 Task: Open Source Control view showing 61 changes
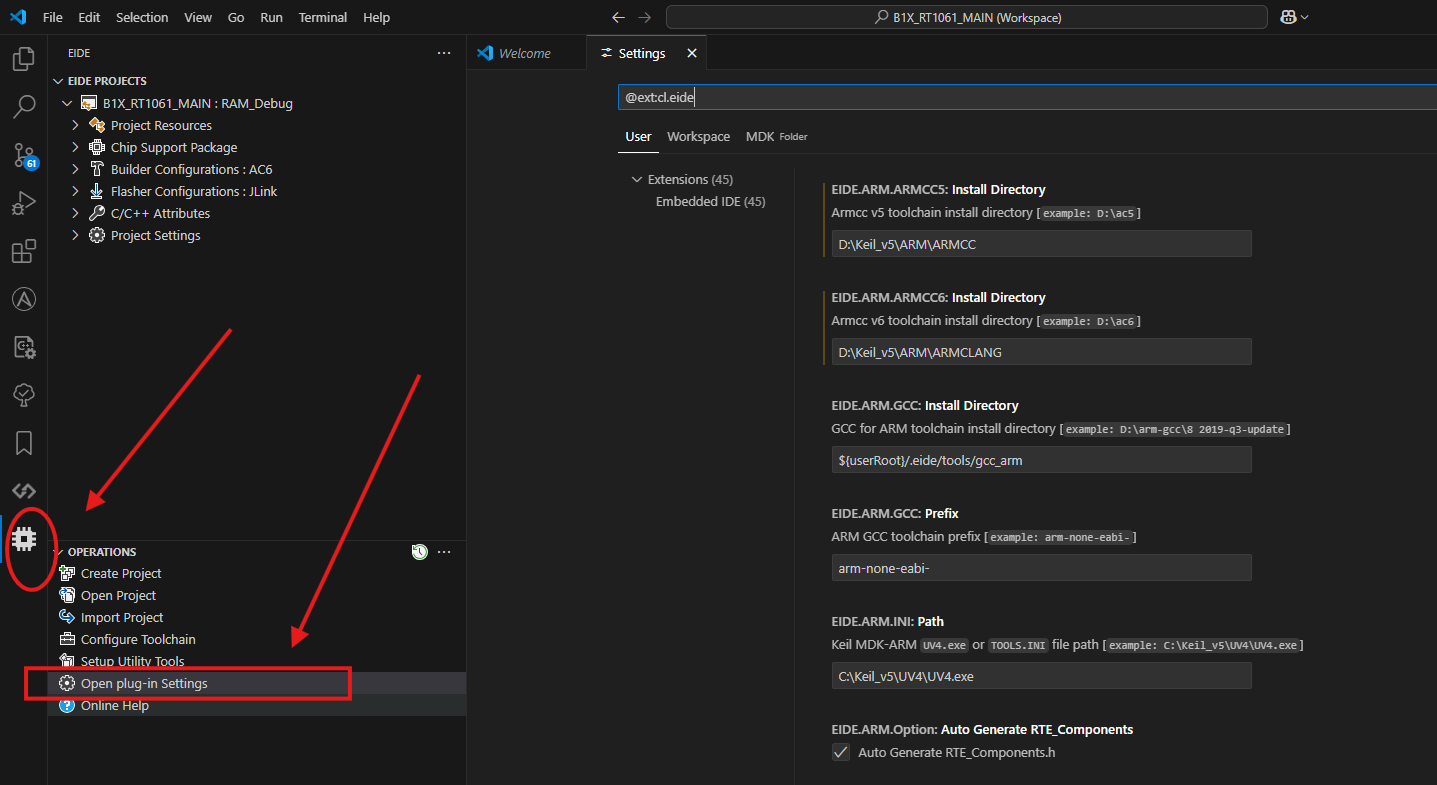[x=24, y=155]
